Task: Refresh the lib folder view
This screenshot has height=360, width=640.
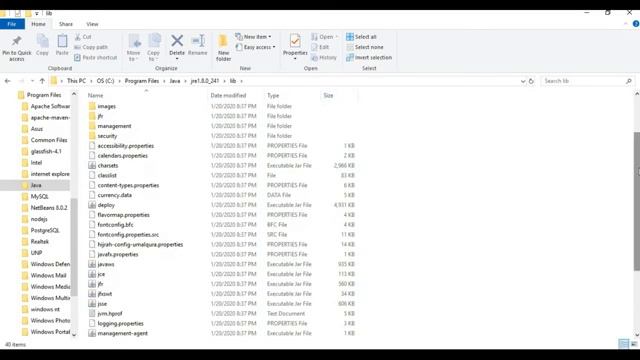Action: (x=531, y=81)
